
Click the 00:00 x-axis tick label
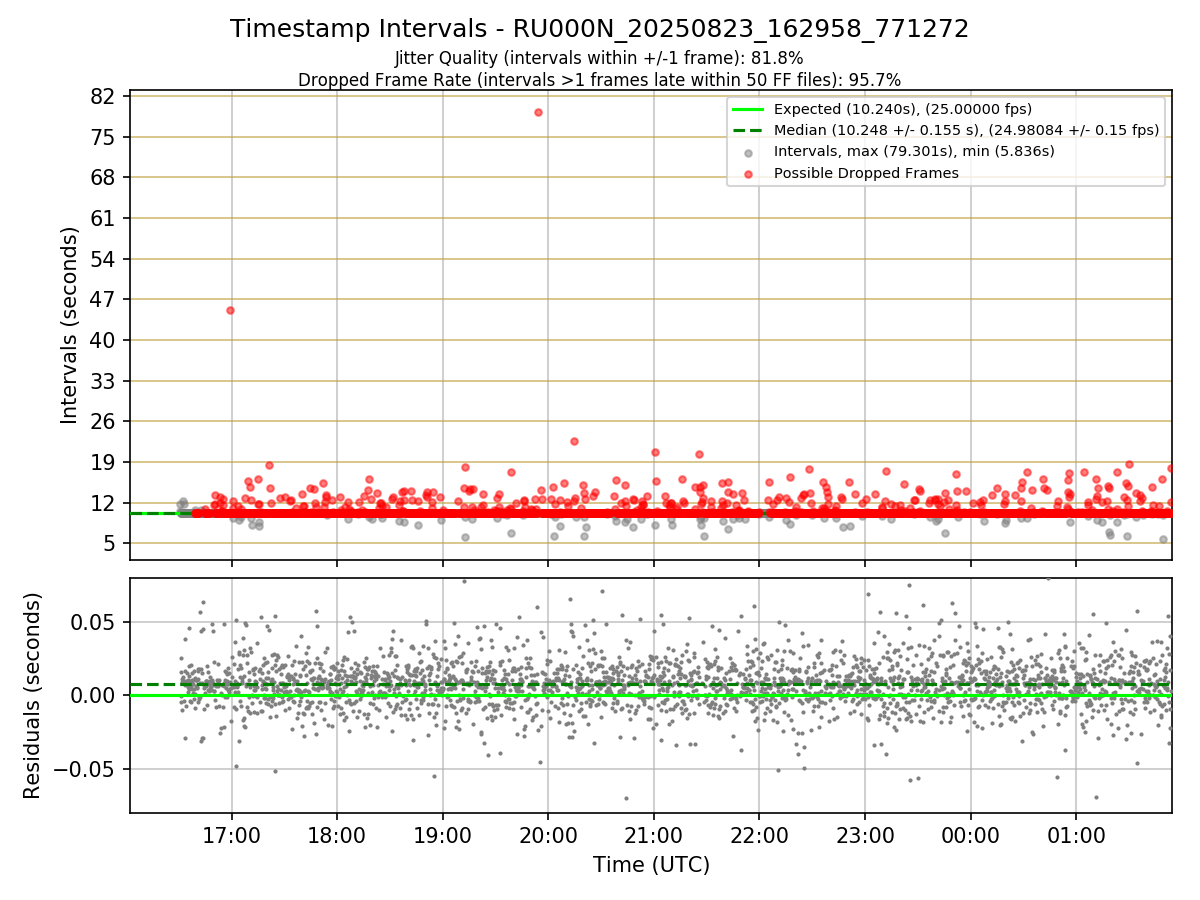click(x=970, y=835)
